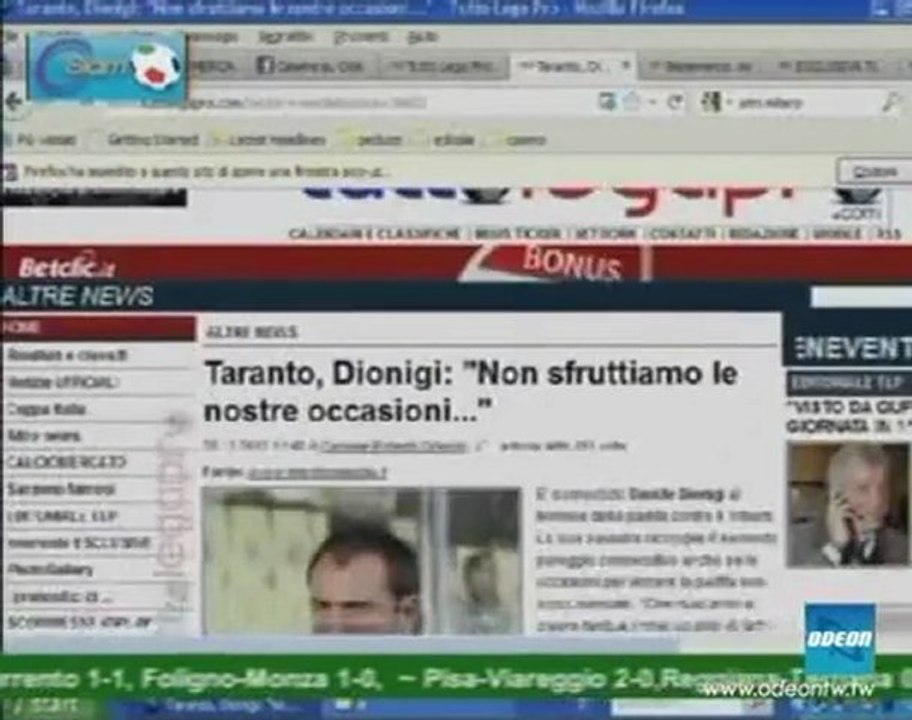Click the Betclic.it banner ad
The height and width of the screenshot is (720, 912).
[67, 266]
